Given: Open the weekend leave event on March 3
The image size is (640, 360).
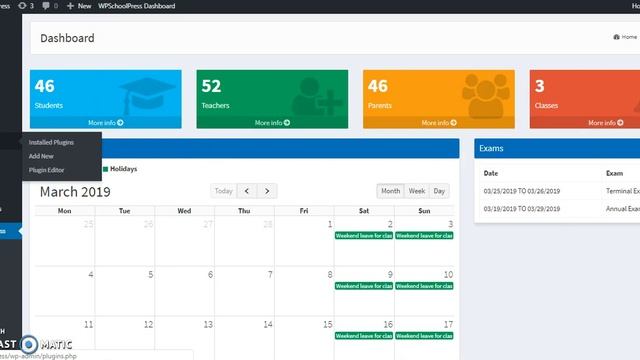Looking at the screenshot, I should pyautogui.click(x=424, y=236).
